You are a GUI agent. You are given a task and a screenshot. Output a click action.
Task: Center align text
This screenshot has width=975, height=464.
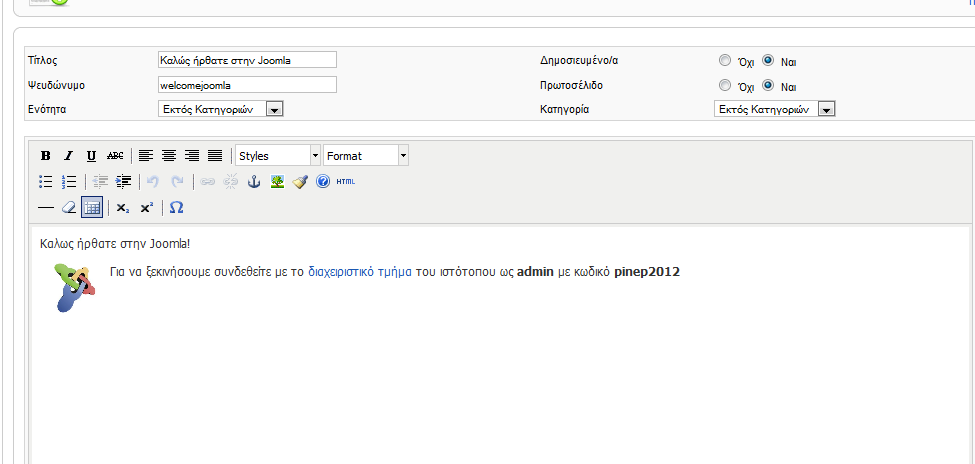[169, 155]
